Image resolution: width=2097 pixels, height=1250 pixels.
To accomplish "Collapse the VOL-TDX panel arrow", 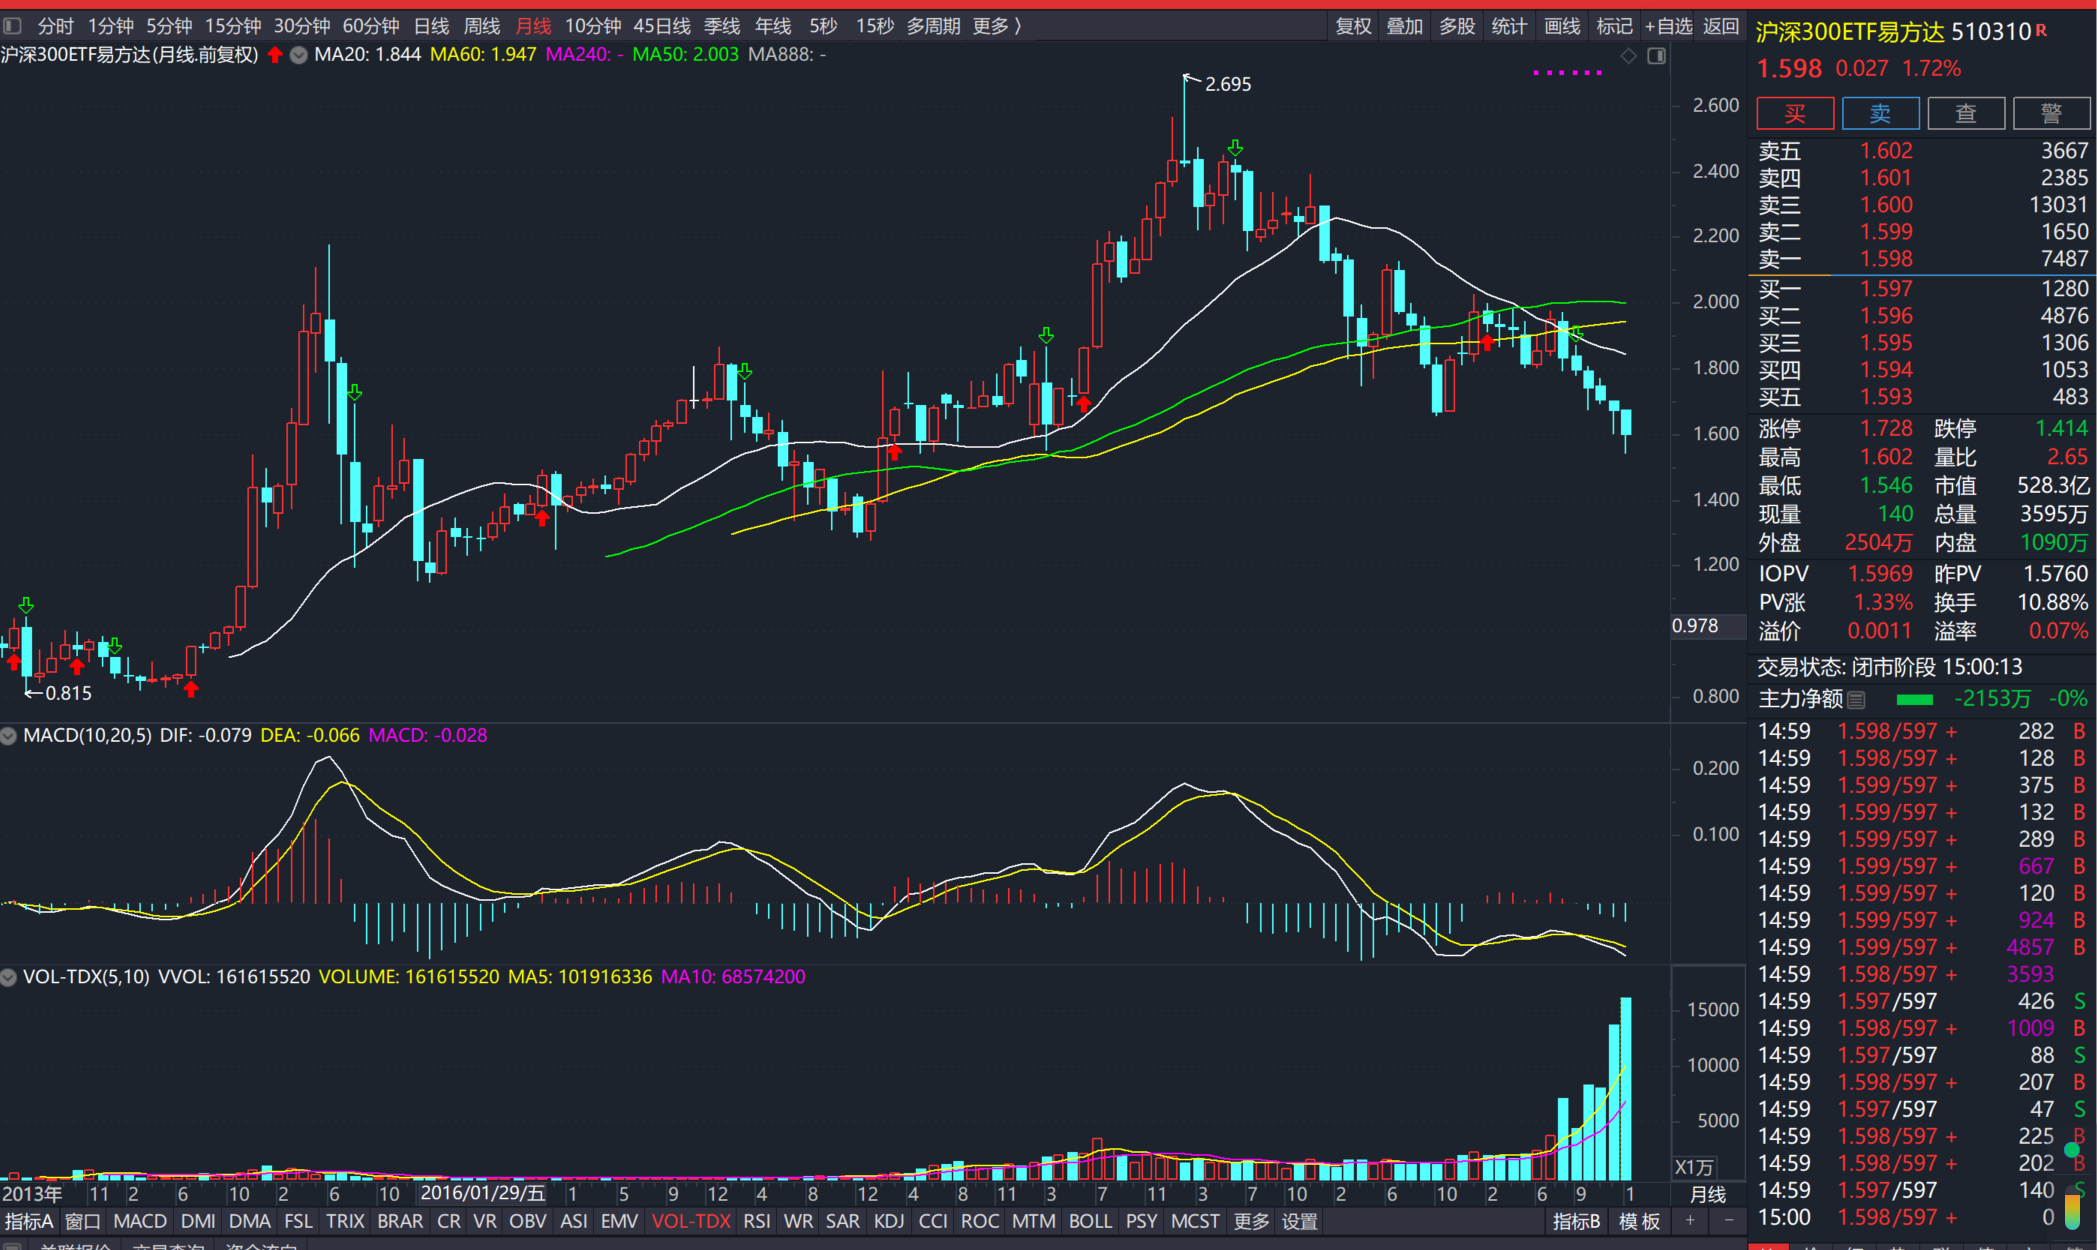I will (9, 977).
